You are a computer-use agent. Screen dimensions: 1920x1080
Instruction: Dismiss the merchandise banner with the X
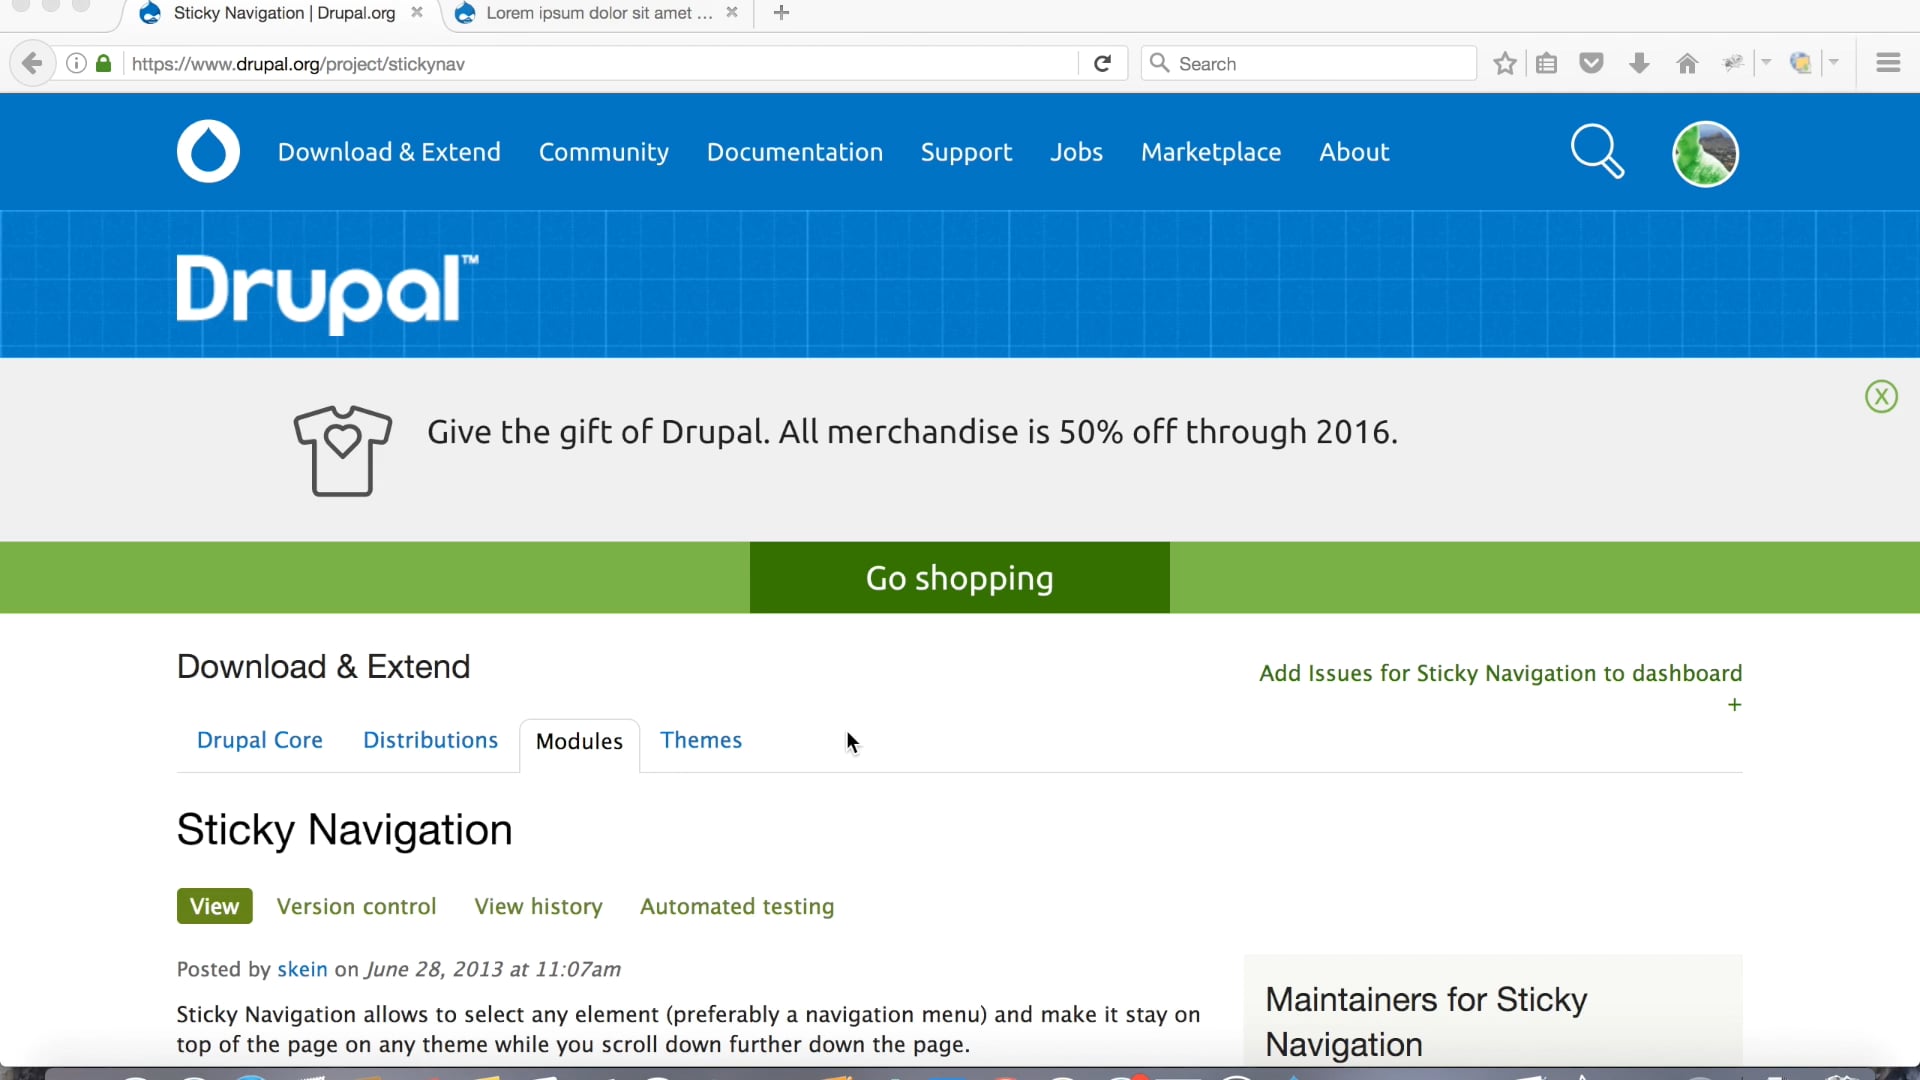click(x=1882, y=396)
